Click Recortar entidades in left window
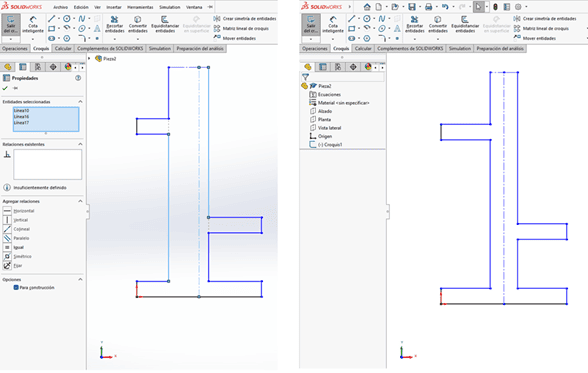 [x=114, y=24]
